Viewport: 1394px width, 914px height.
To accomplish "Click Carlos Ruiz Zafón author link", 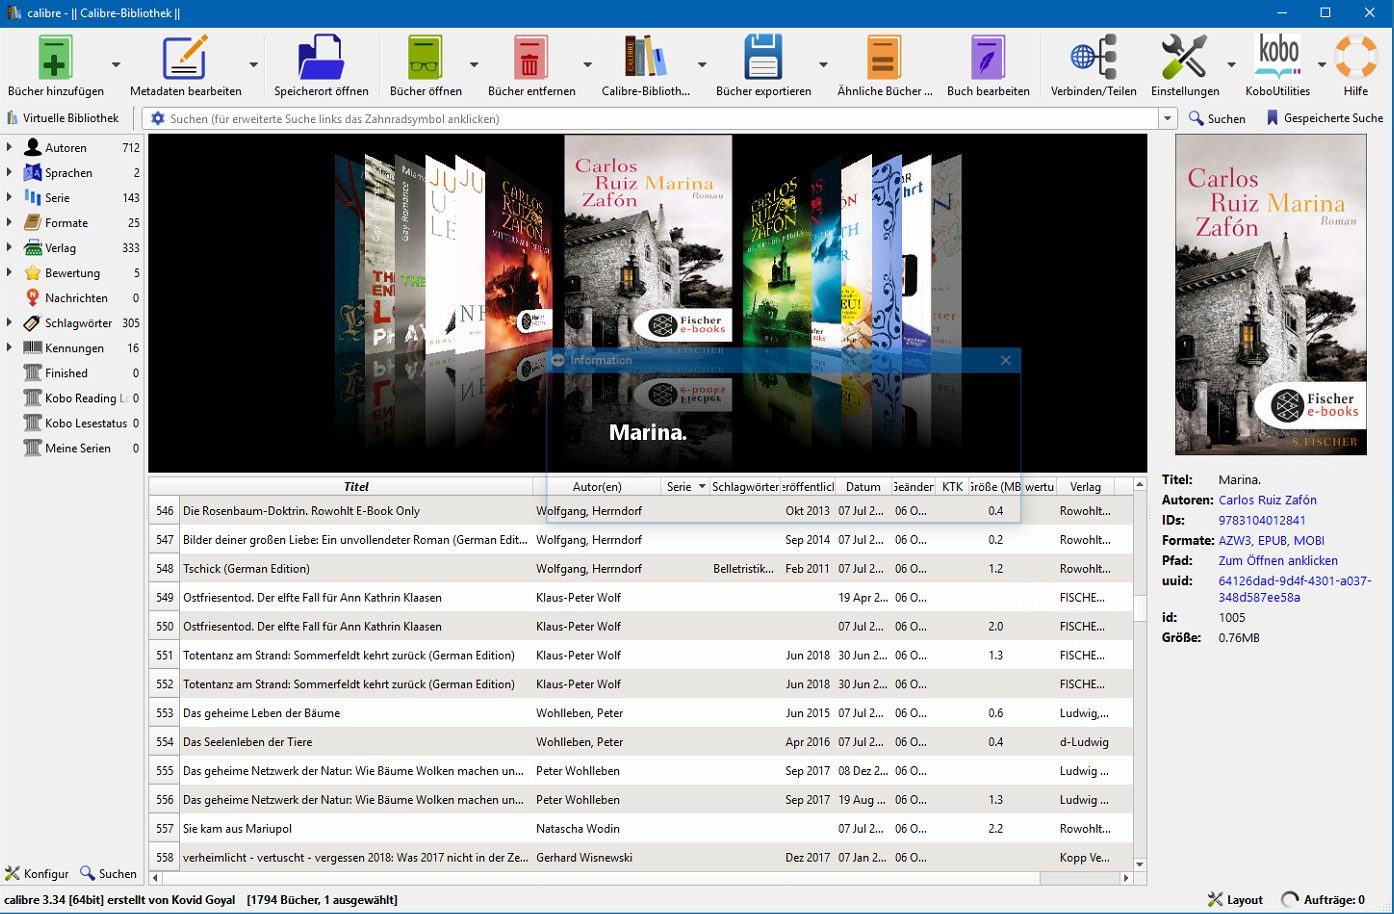I will [x=1267, y=500].
